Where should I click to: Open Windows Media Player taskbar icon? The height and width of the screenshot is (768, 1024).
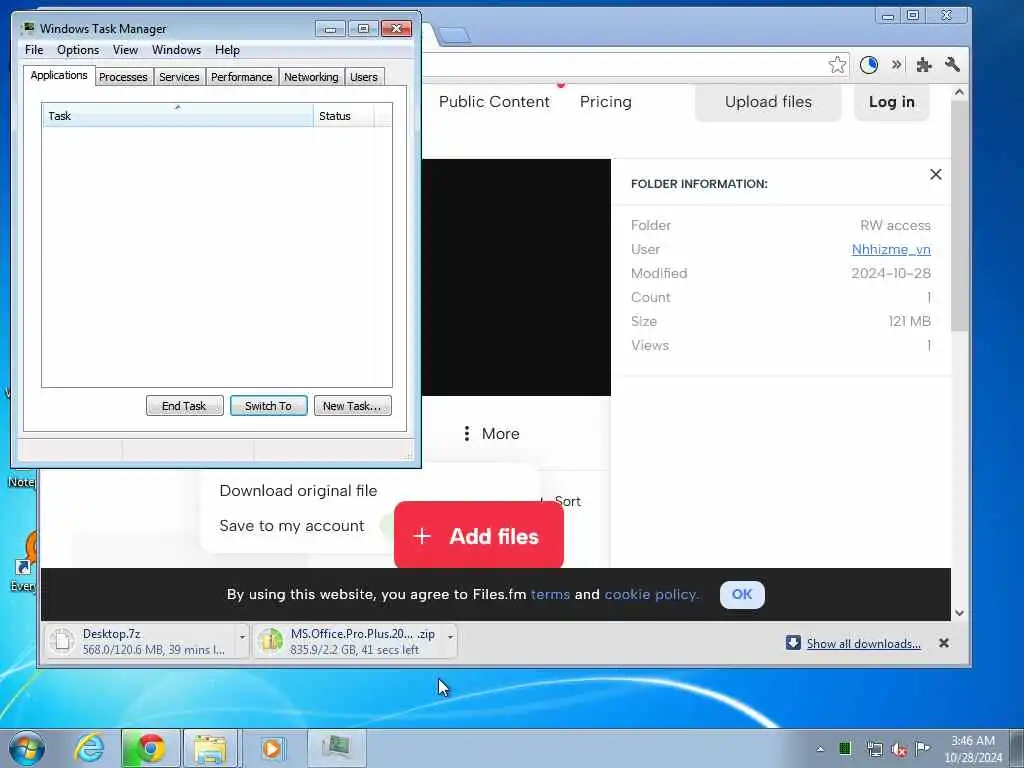272,748
